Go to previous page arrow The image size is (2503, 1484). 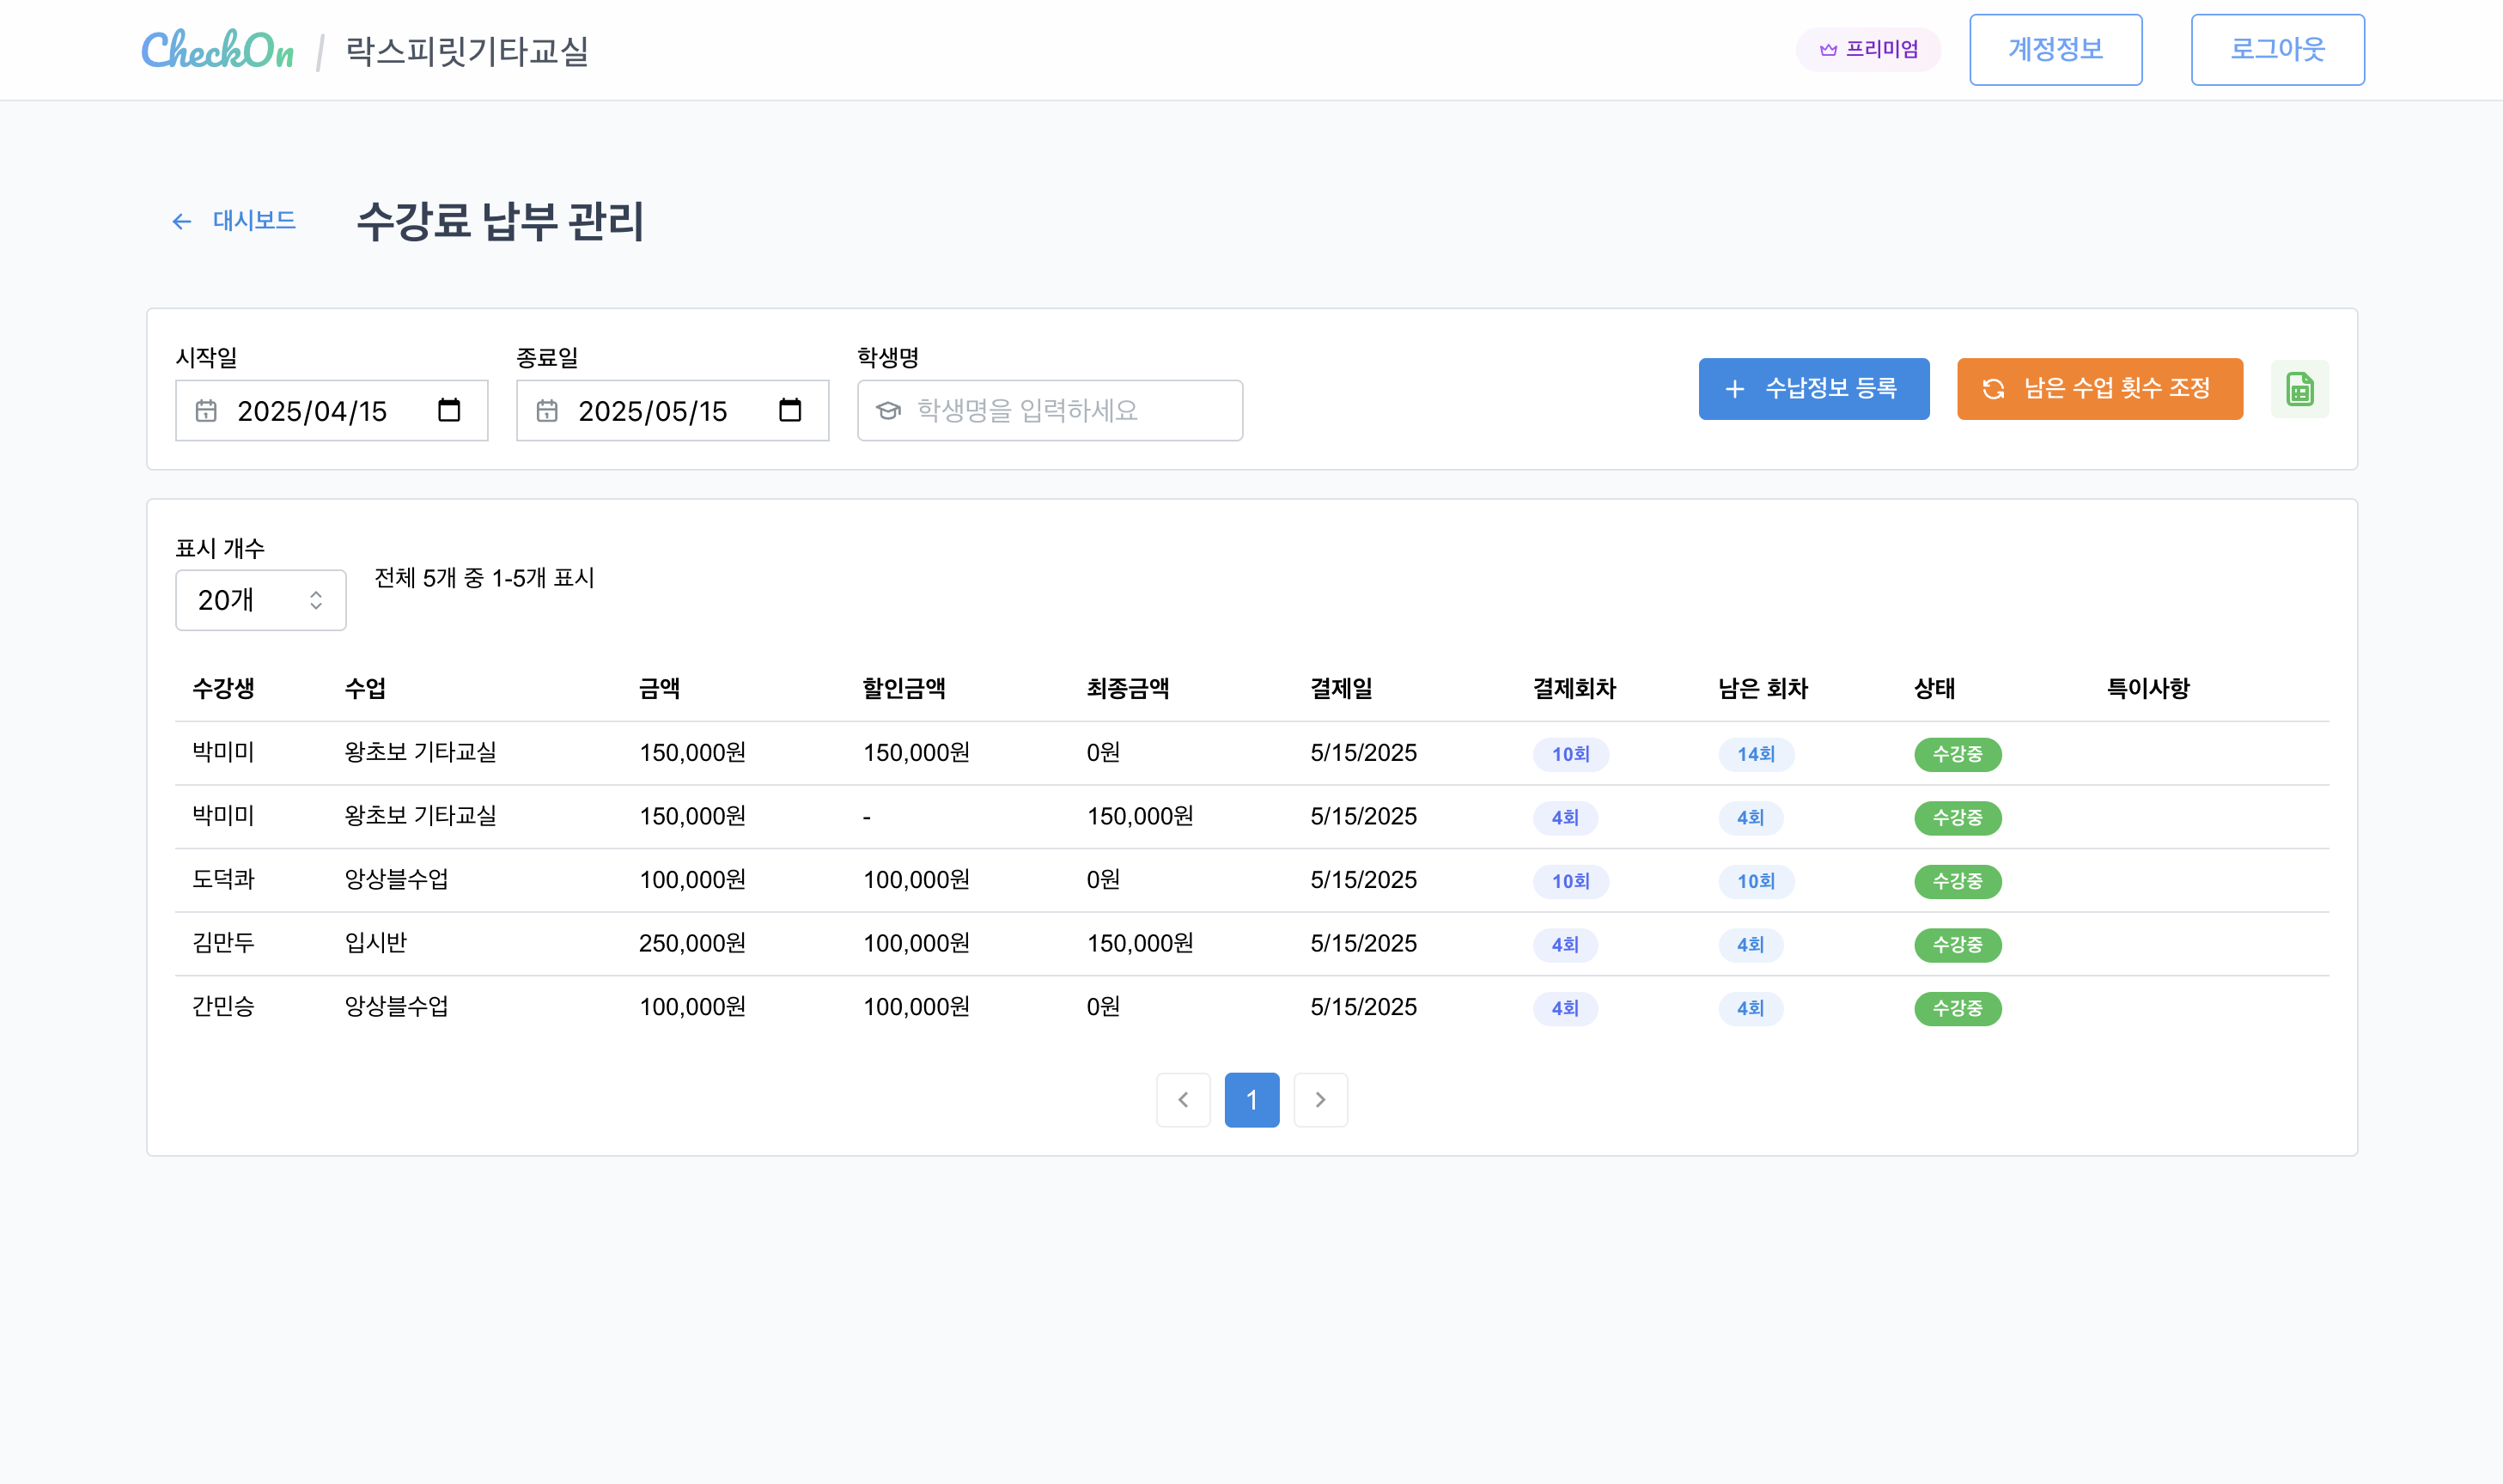[x=1183, y=1100]
